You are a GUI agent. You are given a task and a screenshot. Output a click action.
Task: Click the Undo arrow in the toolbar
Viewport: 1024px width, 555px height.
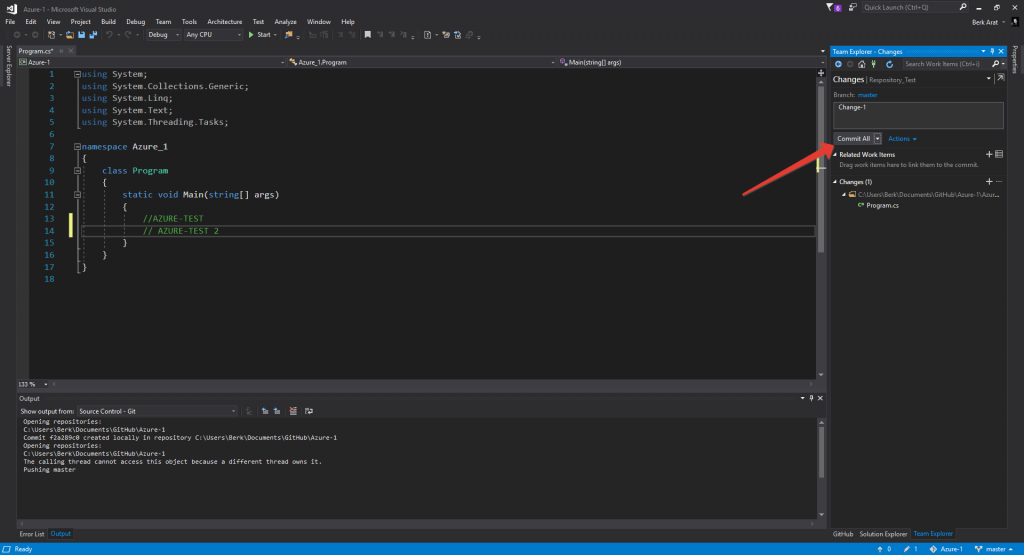[x=109, y=35]
